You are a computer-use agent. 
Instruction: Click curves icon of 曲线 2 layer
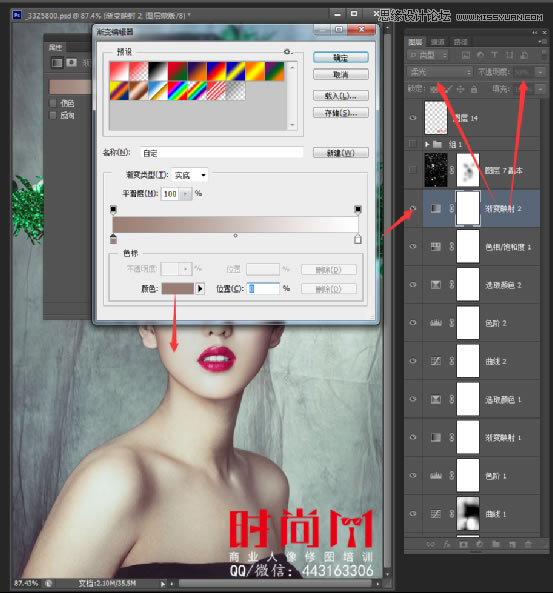[x=436, y=361]
